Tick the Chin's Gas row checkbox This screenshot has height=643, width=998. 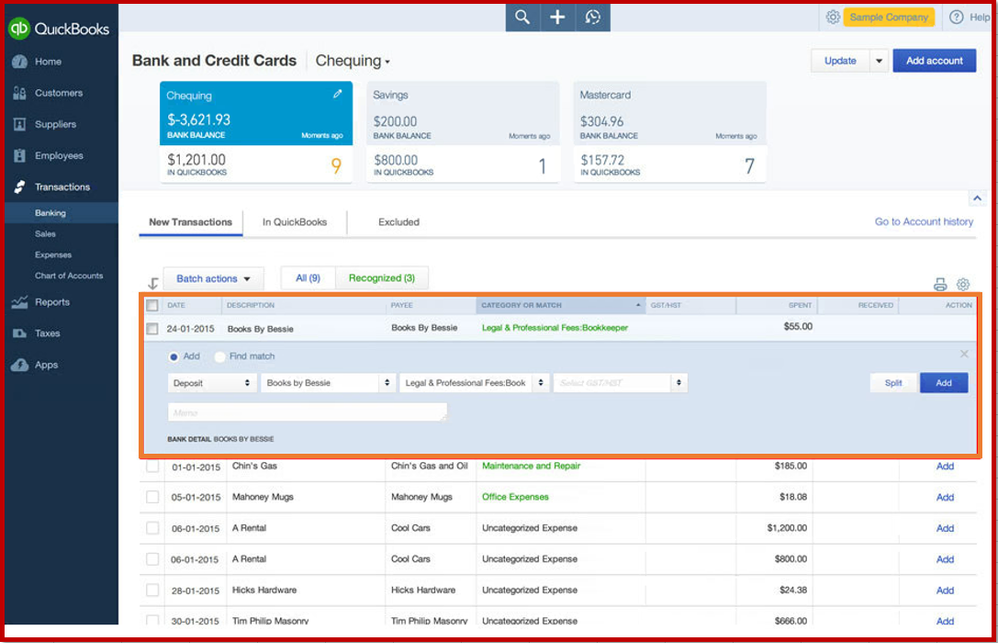(x=152, y=466)
